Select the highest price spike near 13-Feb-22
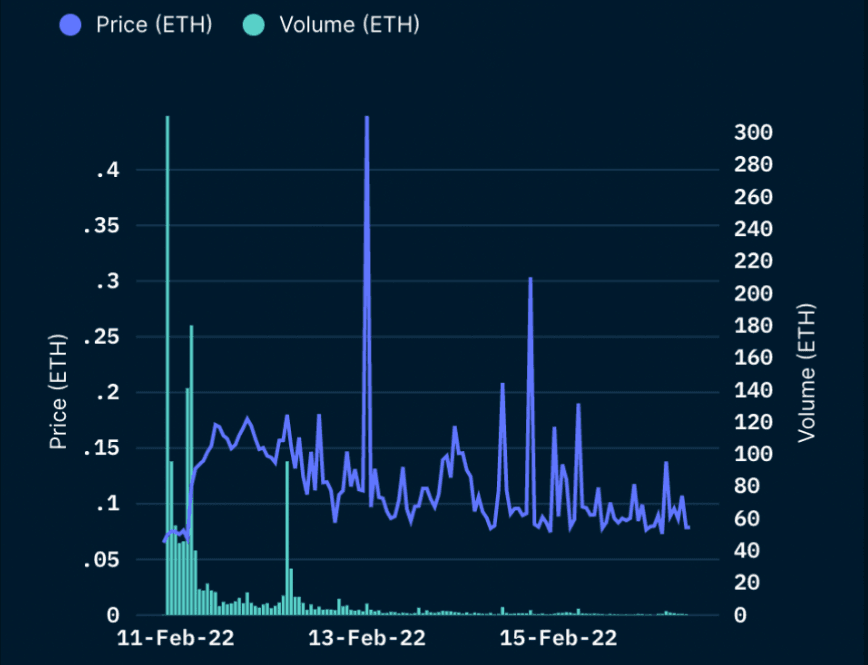Image resolution: width=868 pixels, height=665 pixels. point(367,118)
